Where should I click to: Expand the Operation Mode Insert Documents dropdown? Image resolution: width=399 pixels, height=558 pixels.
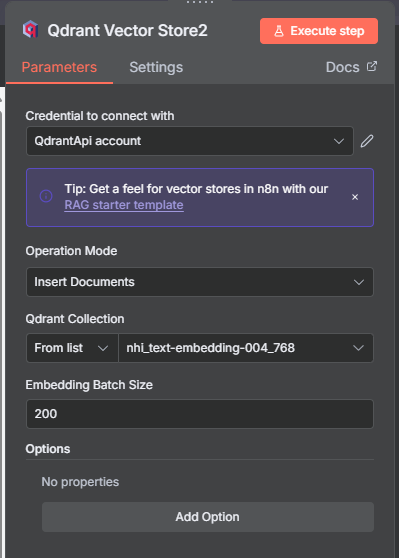(200, 282)
